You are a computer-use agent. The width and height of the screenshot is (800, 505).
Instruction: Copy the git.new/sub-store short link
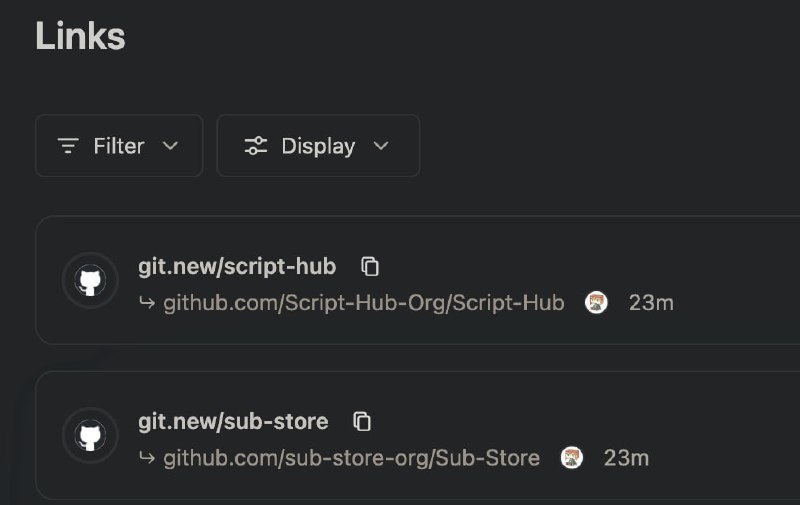(x=362, y=421)
